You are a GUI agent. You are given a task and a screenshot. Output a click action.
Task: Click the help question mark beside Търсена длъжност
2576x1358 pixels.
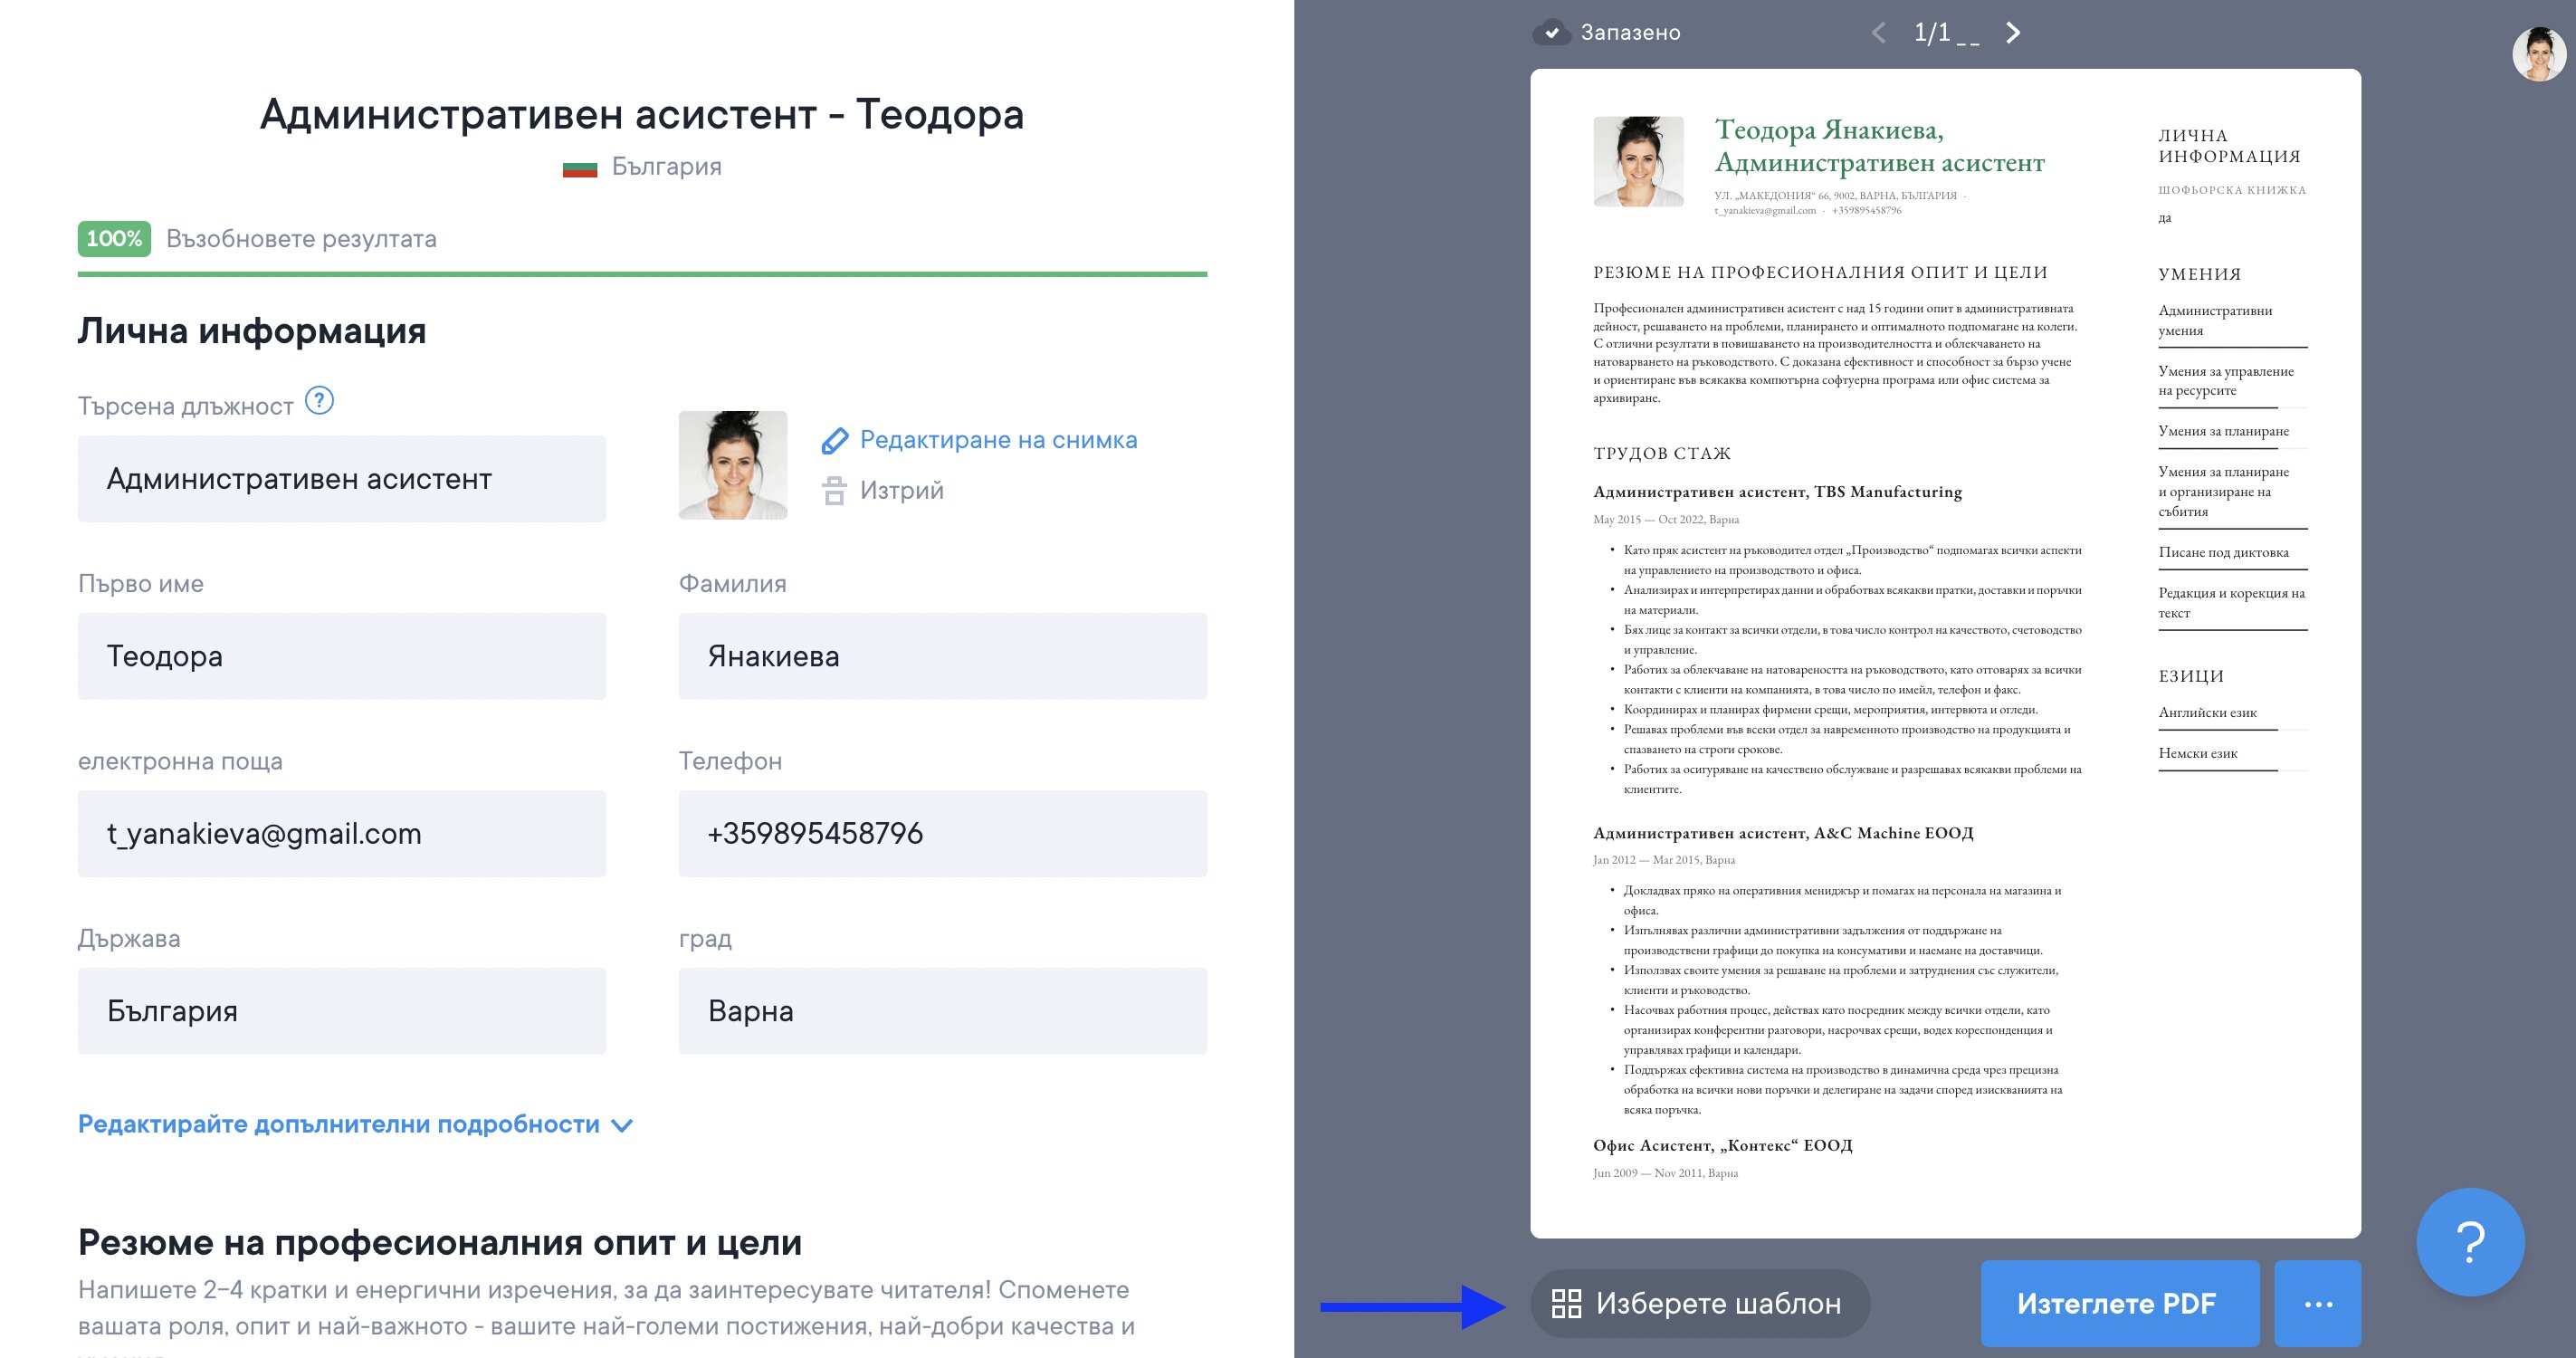pyautogui.click(x=319, y=401)
